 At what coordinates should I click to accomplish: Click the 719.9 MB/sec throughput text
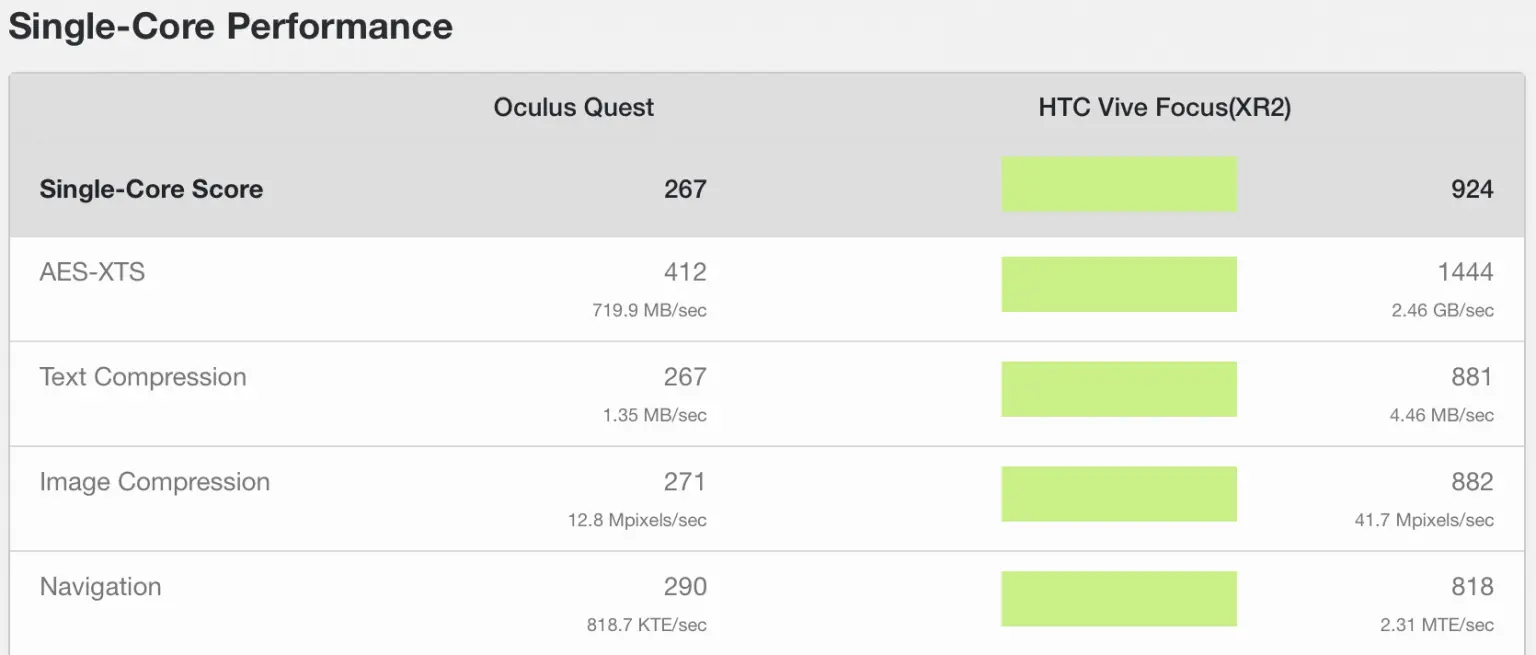(x=649, y=311)
